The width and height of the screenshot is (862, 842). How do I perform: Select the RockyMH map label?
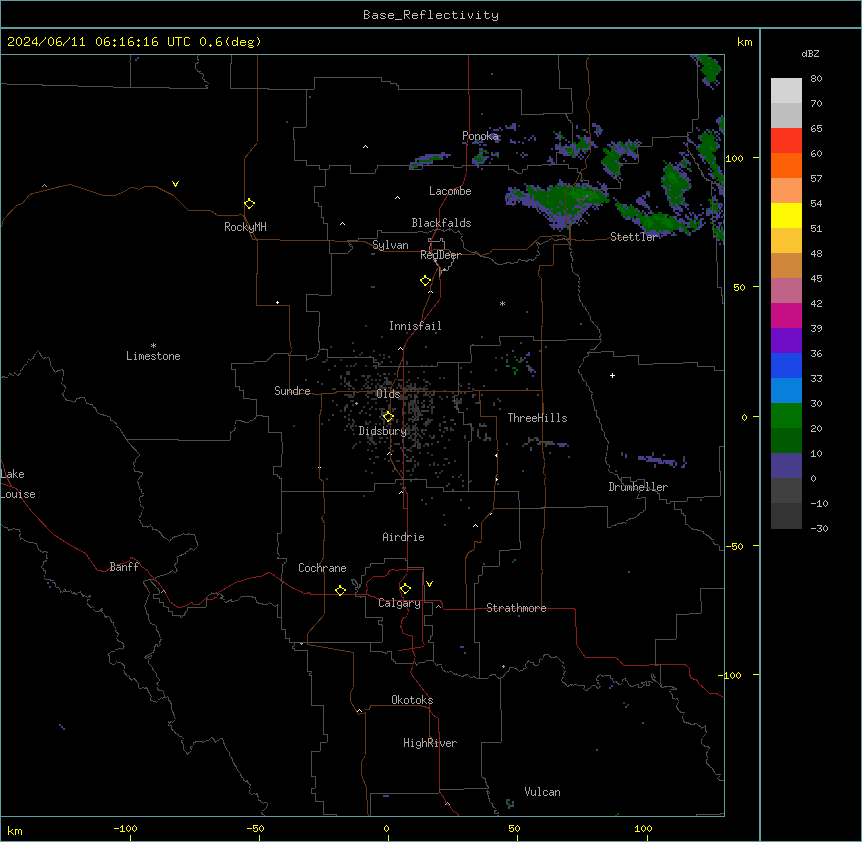click(245, 227)
